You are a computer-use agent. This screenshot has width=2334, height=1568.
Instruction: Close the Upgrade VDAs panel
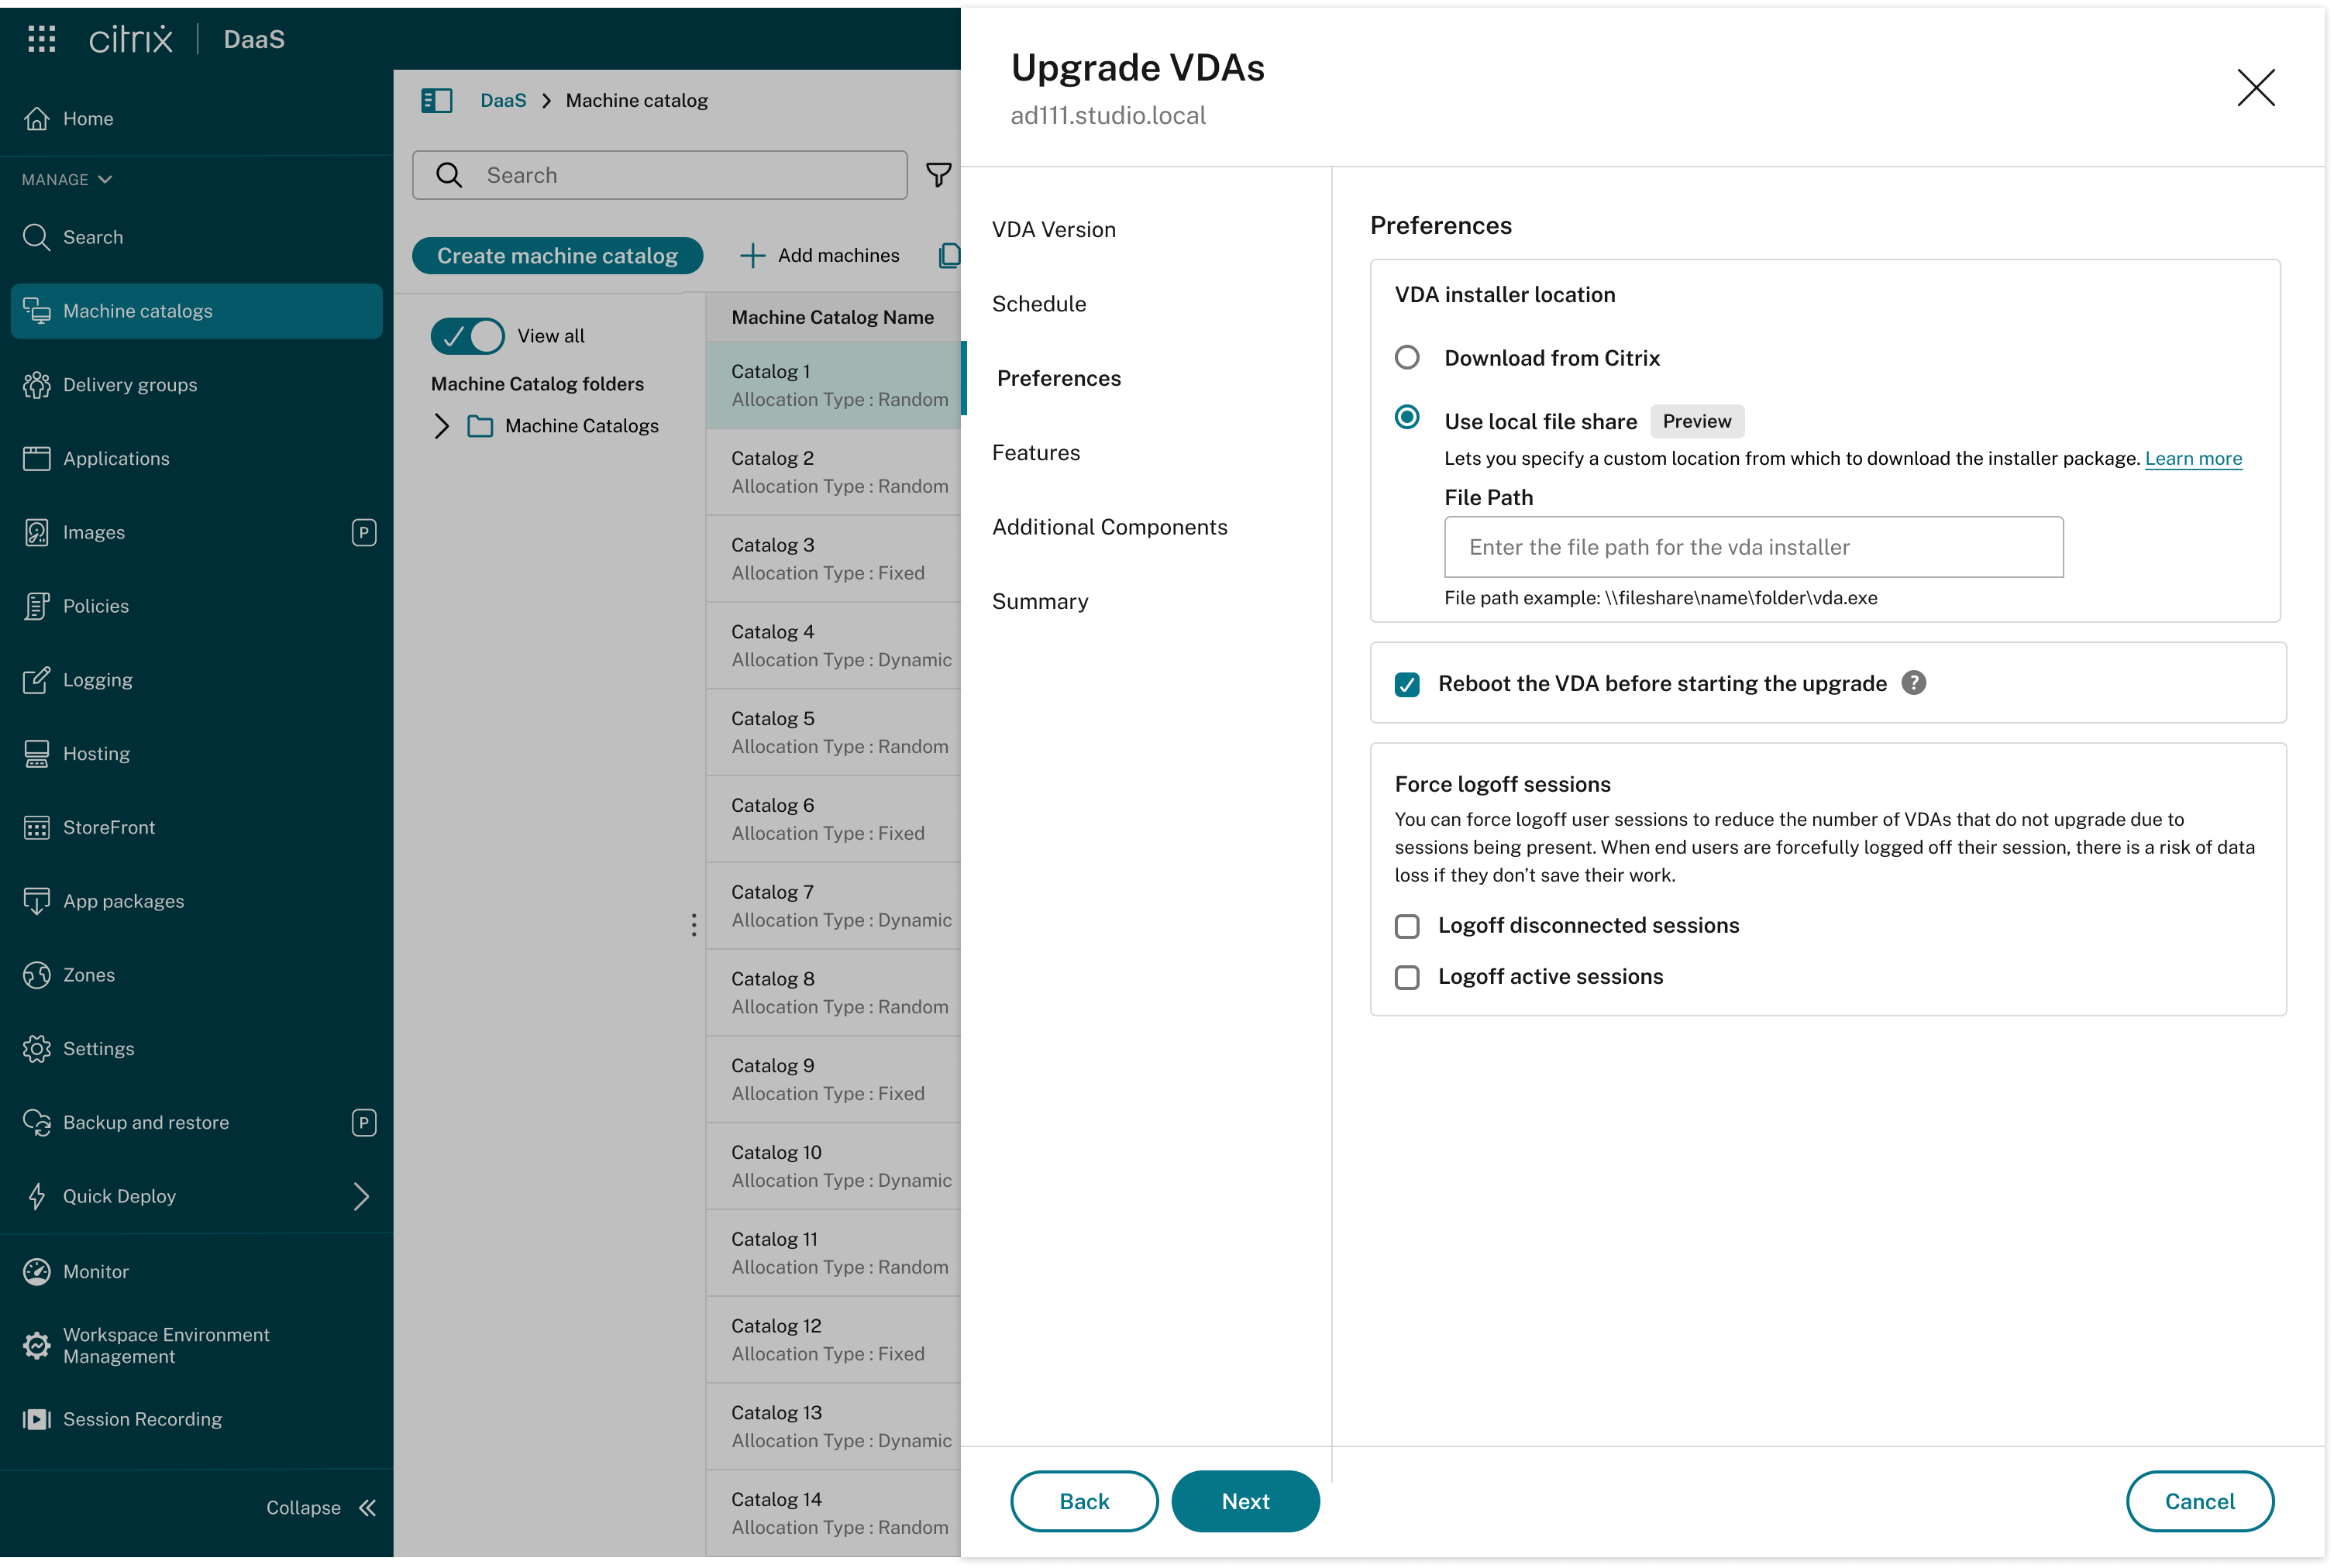[2255, 88]
